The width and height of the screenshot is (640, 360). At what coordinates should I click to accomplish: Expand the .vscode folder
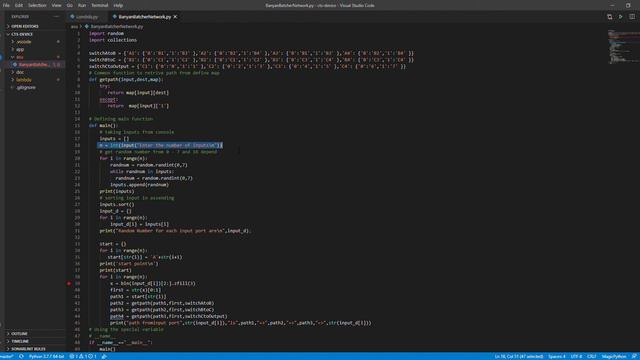24,42
